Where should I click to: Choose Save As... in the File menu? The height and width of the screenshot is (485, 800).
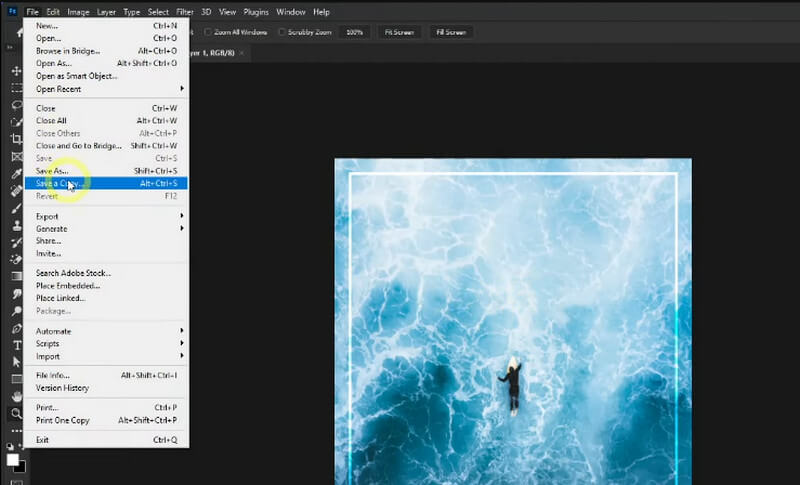pos(106,171)
